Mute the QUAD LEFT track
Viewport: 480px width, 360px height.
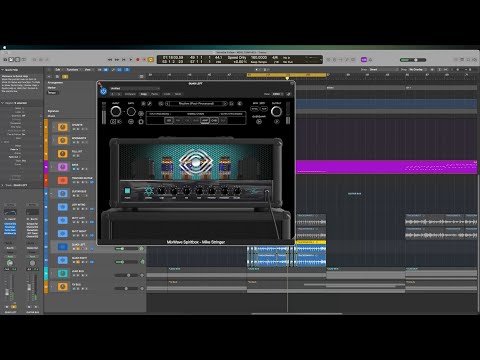pyautogui.click(x=74, y=249)
